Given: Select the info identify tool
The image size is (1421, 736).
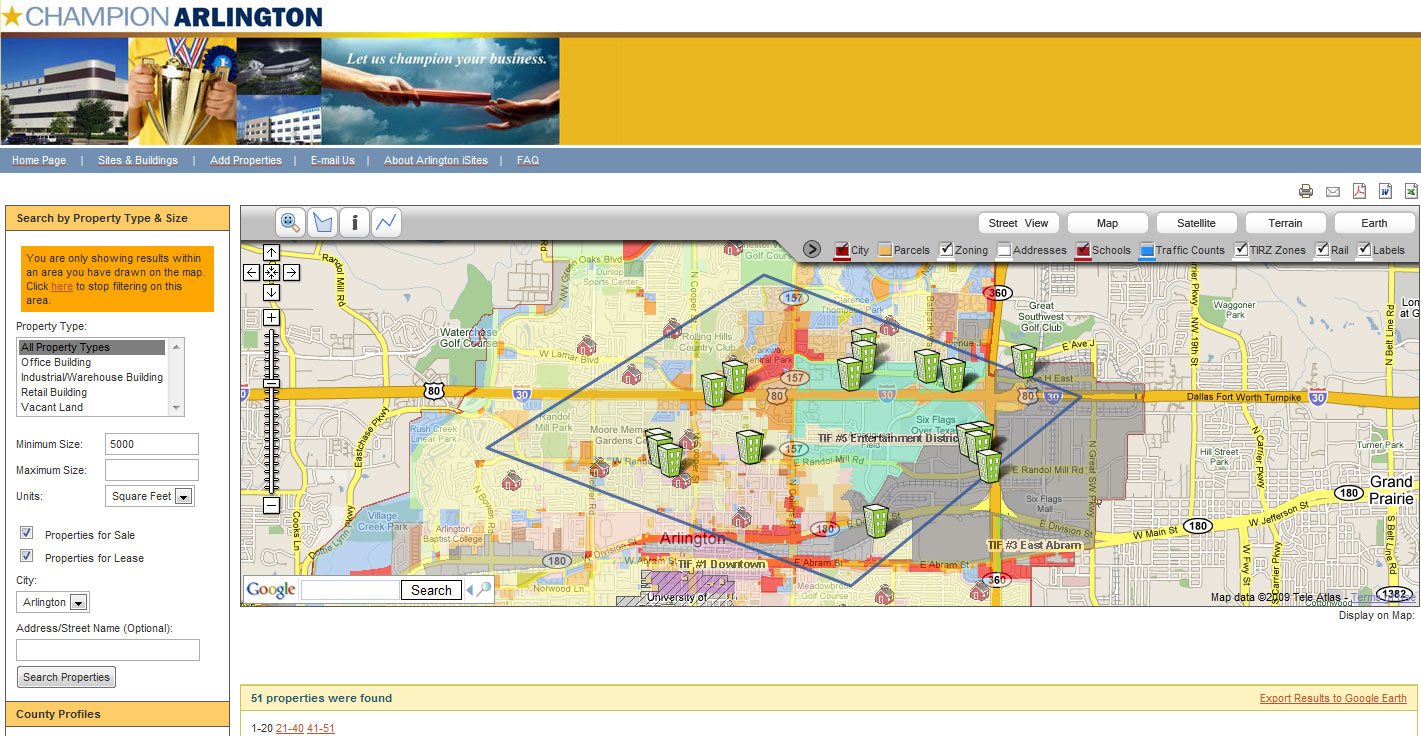Looking at the screenshot, I should click(x=354, y=222).
